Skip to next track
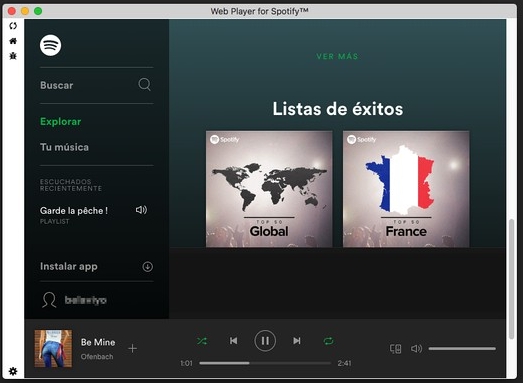This screenshot has width=523, height=383. [297, 341]
